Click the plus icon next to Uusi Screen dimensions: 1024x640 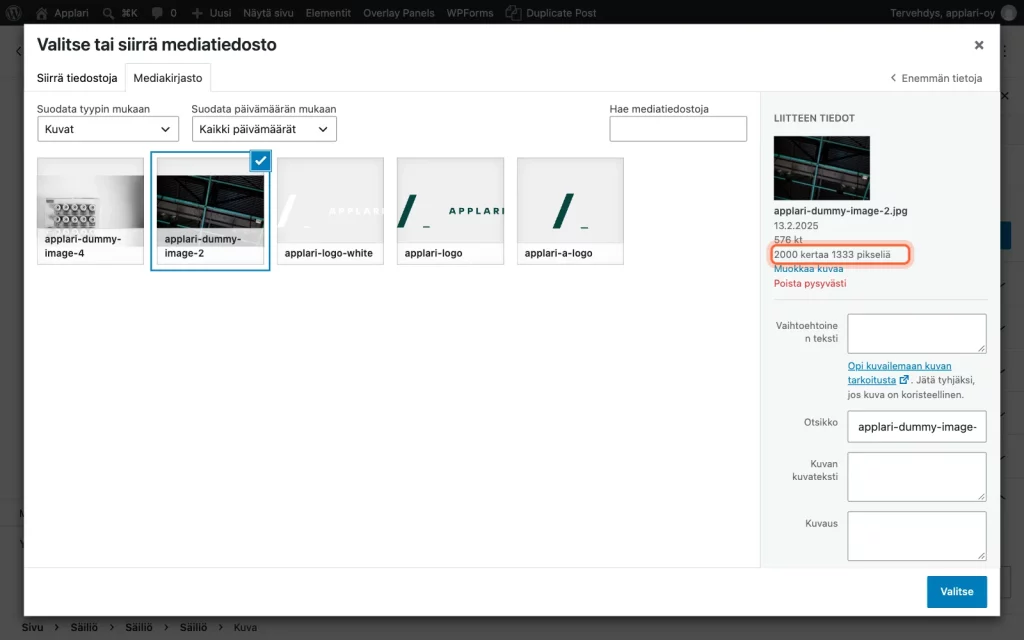(x=197, y=12)
